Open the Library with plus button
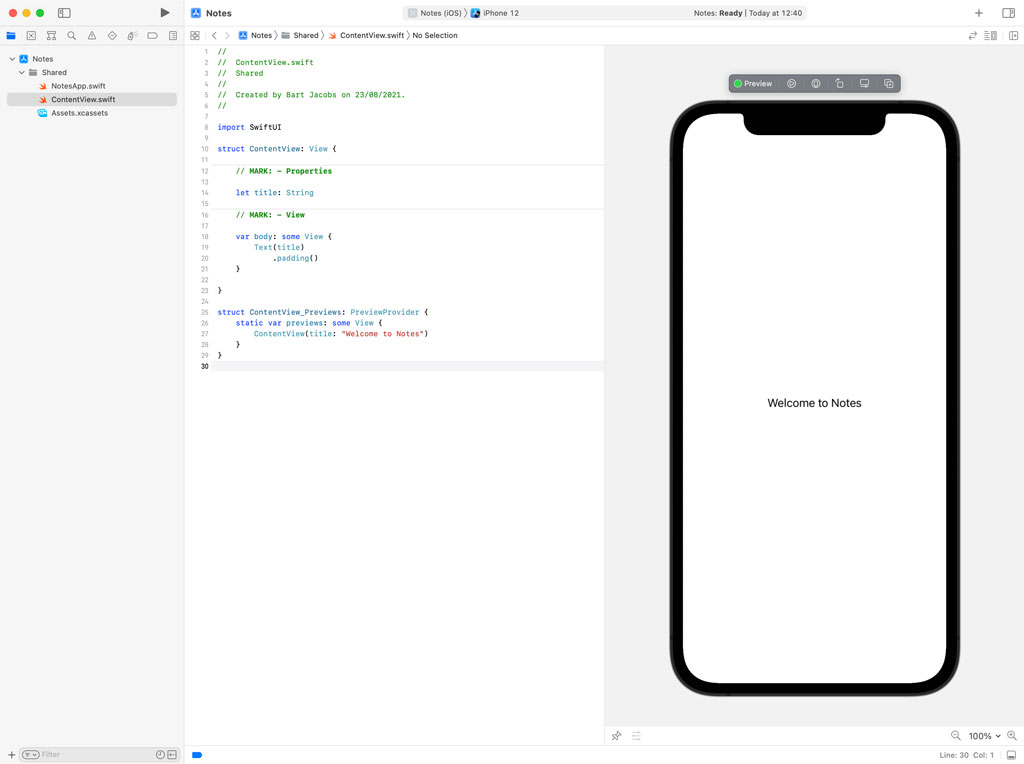Viewport: 1024px width, 764px height. (x=979, y=13)
